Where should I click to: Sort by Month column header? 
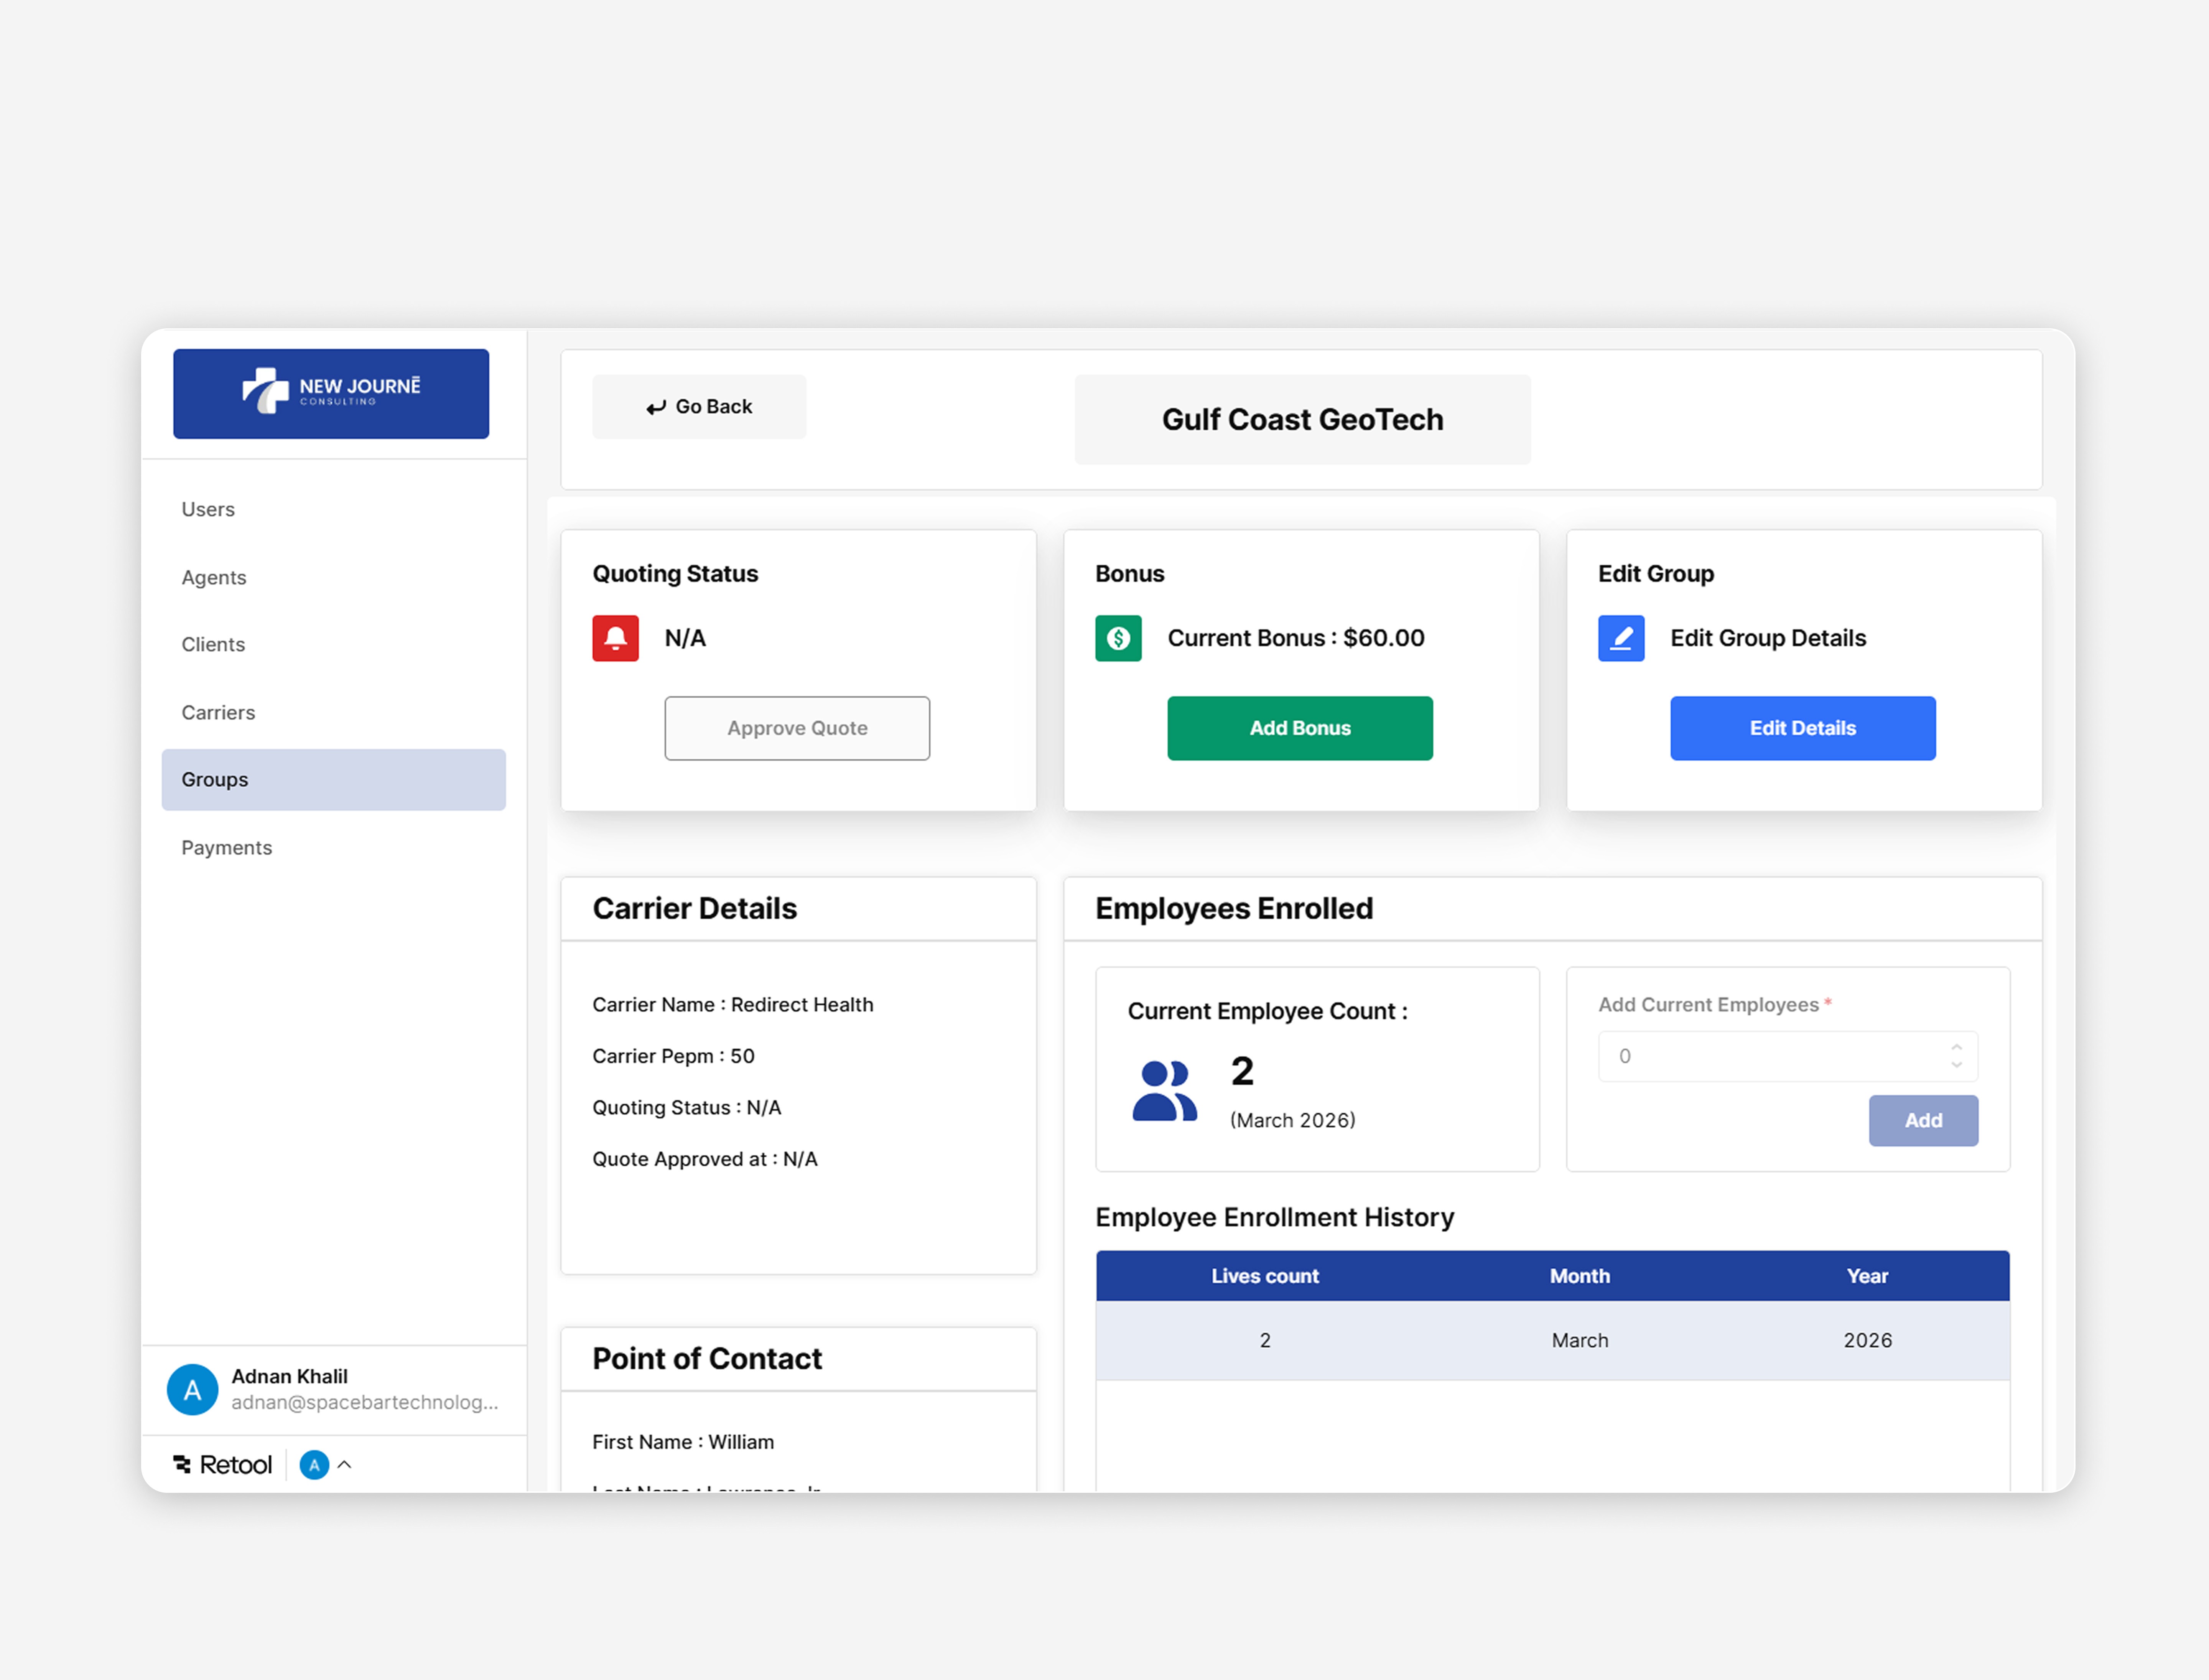click(x=1580, y=1276)
